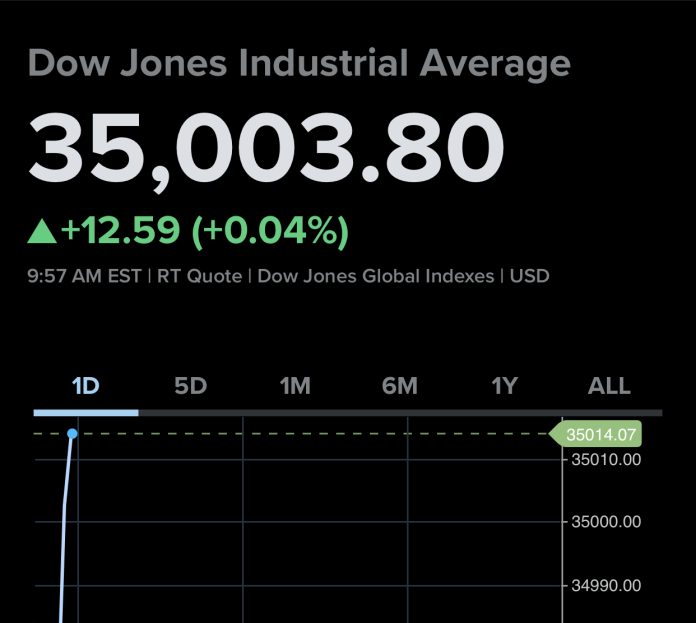This screenshot has height=623, width=696.
Task: Click the blue active-range bar under 1D
Action: click(x=86, y=412)
